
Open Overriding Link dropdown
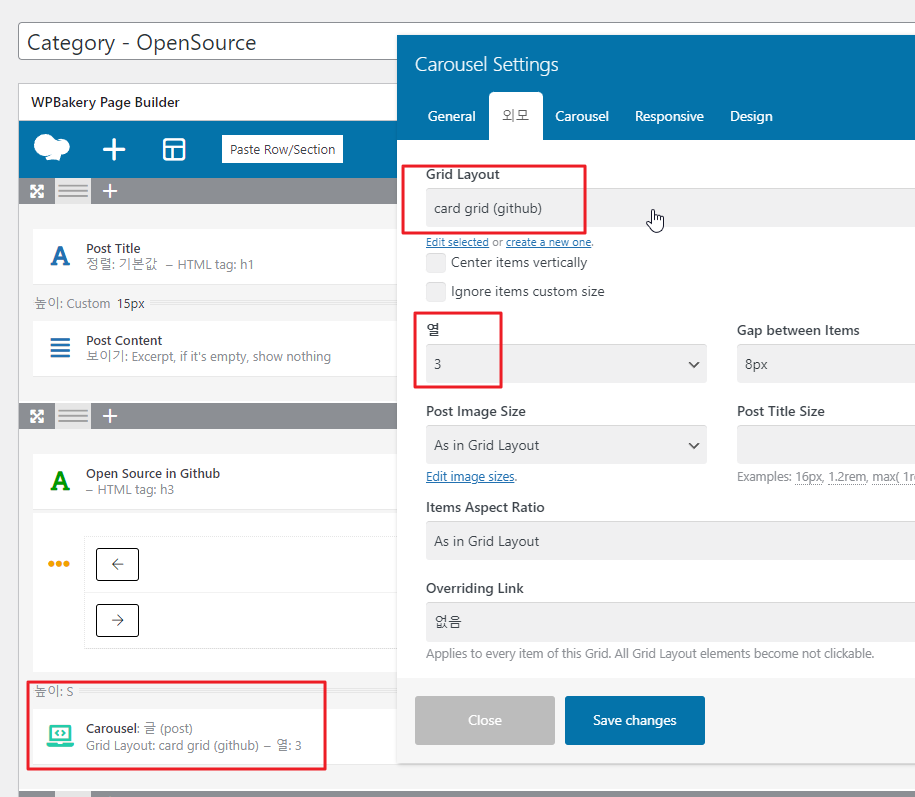pyautogui.click(x=670, y=622)
